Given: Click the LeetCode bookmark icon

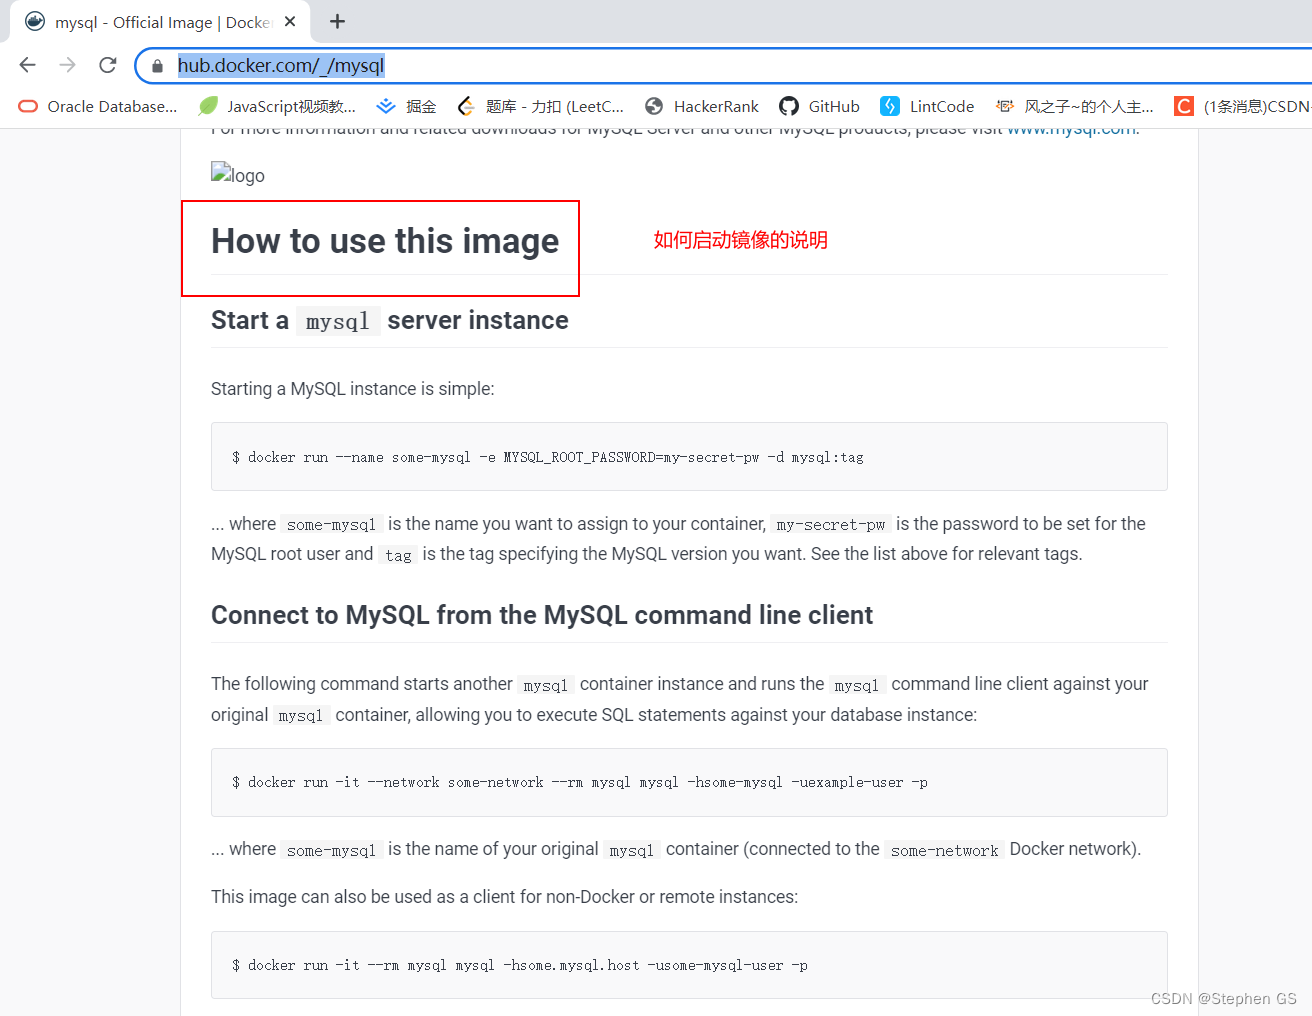Looking at the screenshot, I should [466, 106].
